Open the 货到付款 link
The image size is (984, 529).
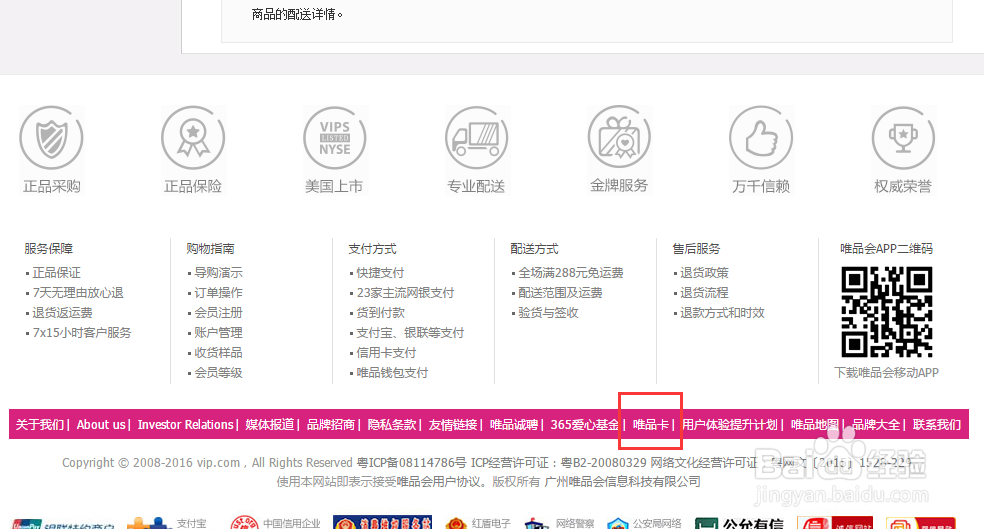(380, 313)
